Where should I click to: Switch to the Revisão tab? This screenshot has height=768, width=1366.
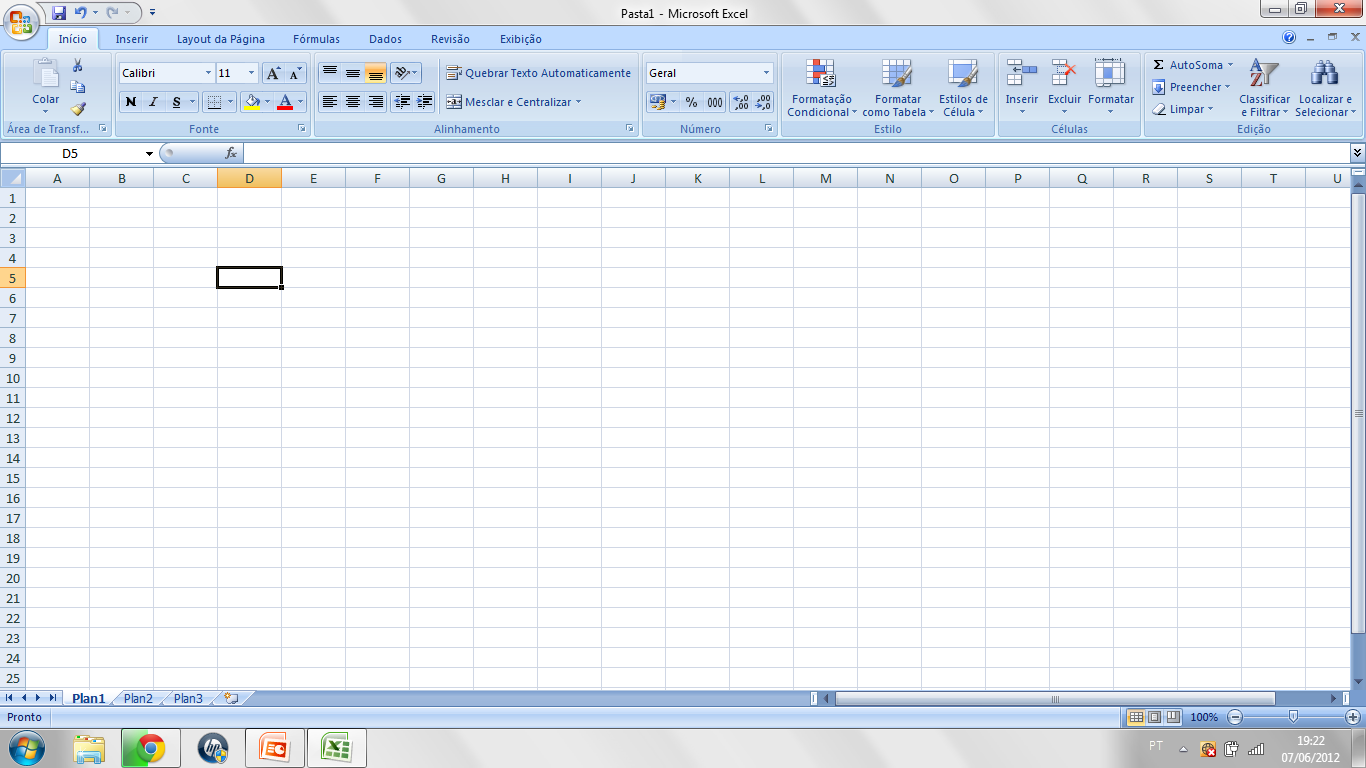tap(450, 39)
